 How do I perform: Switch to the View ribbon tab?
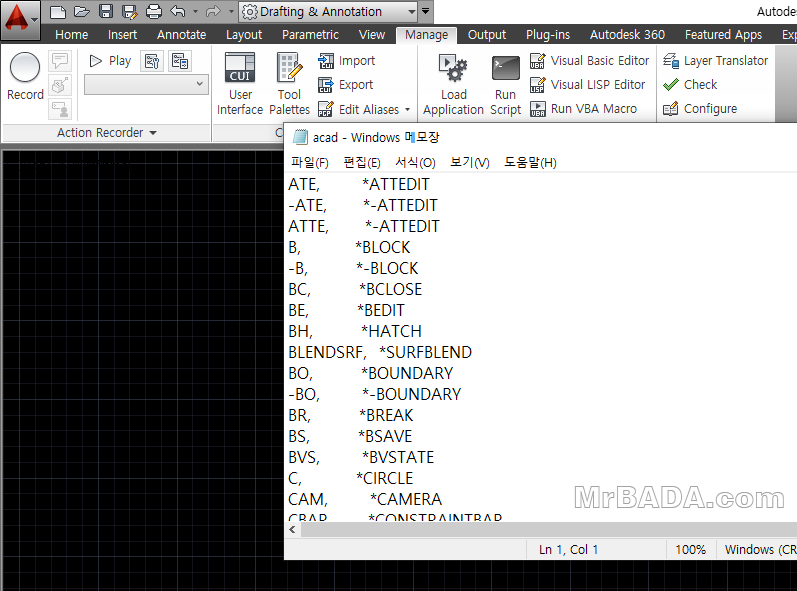pyautogui.click(x=372, y=35)
